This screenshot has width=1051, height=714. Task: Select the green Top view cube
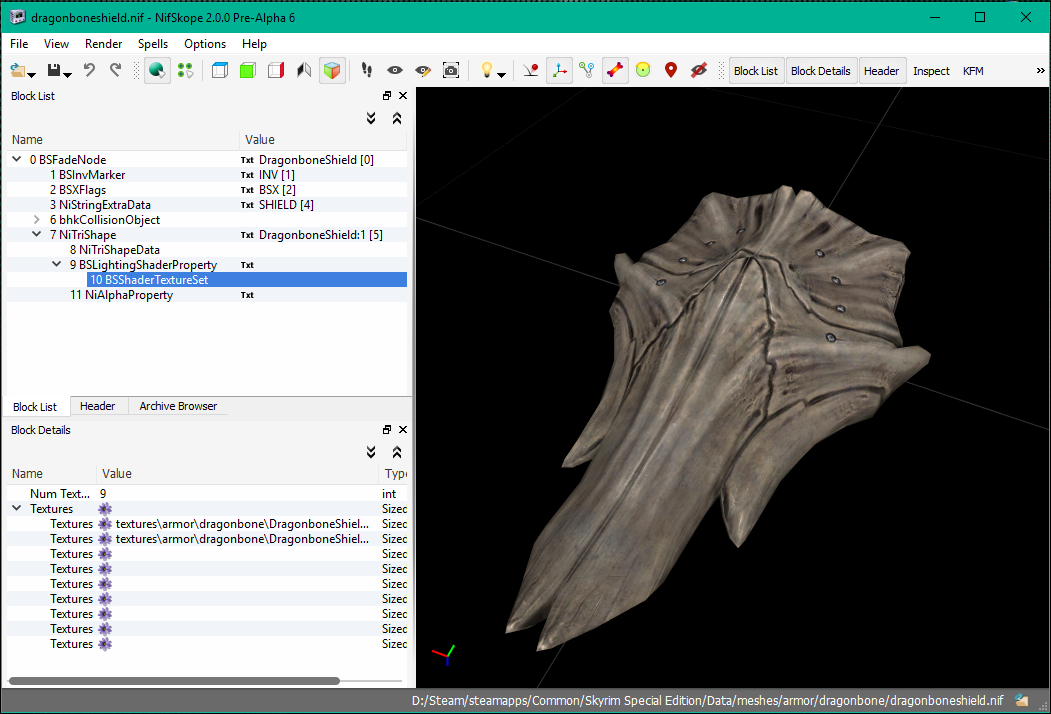[x=248, y=71]
